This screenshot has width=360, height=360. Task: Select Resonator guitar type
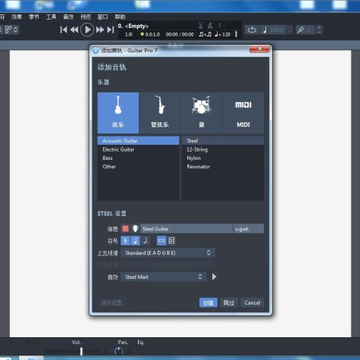click(x=222, y=167)
